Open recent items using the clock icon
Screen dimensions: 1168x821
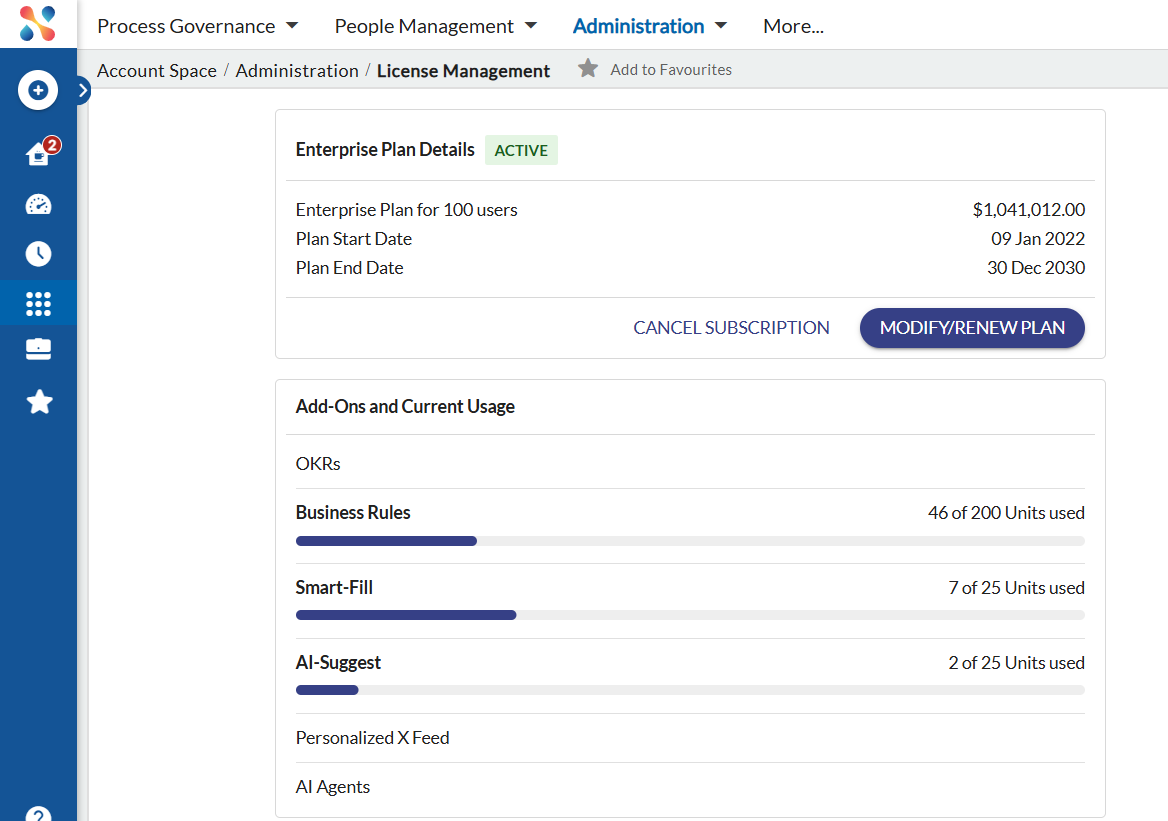pos(38,253)
